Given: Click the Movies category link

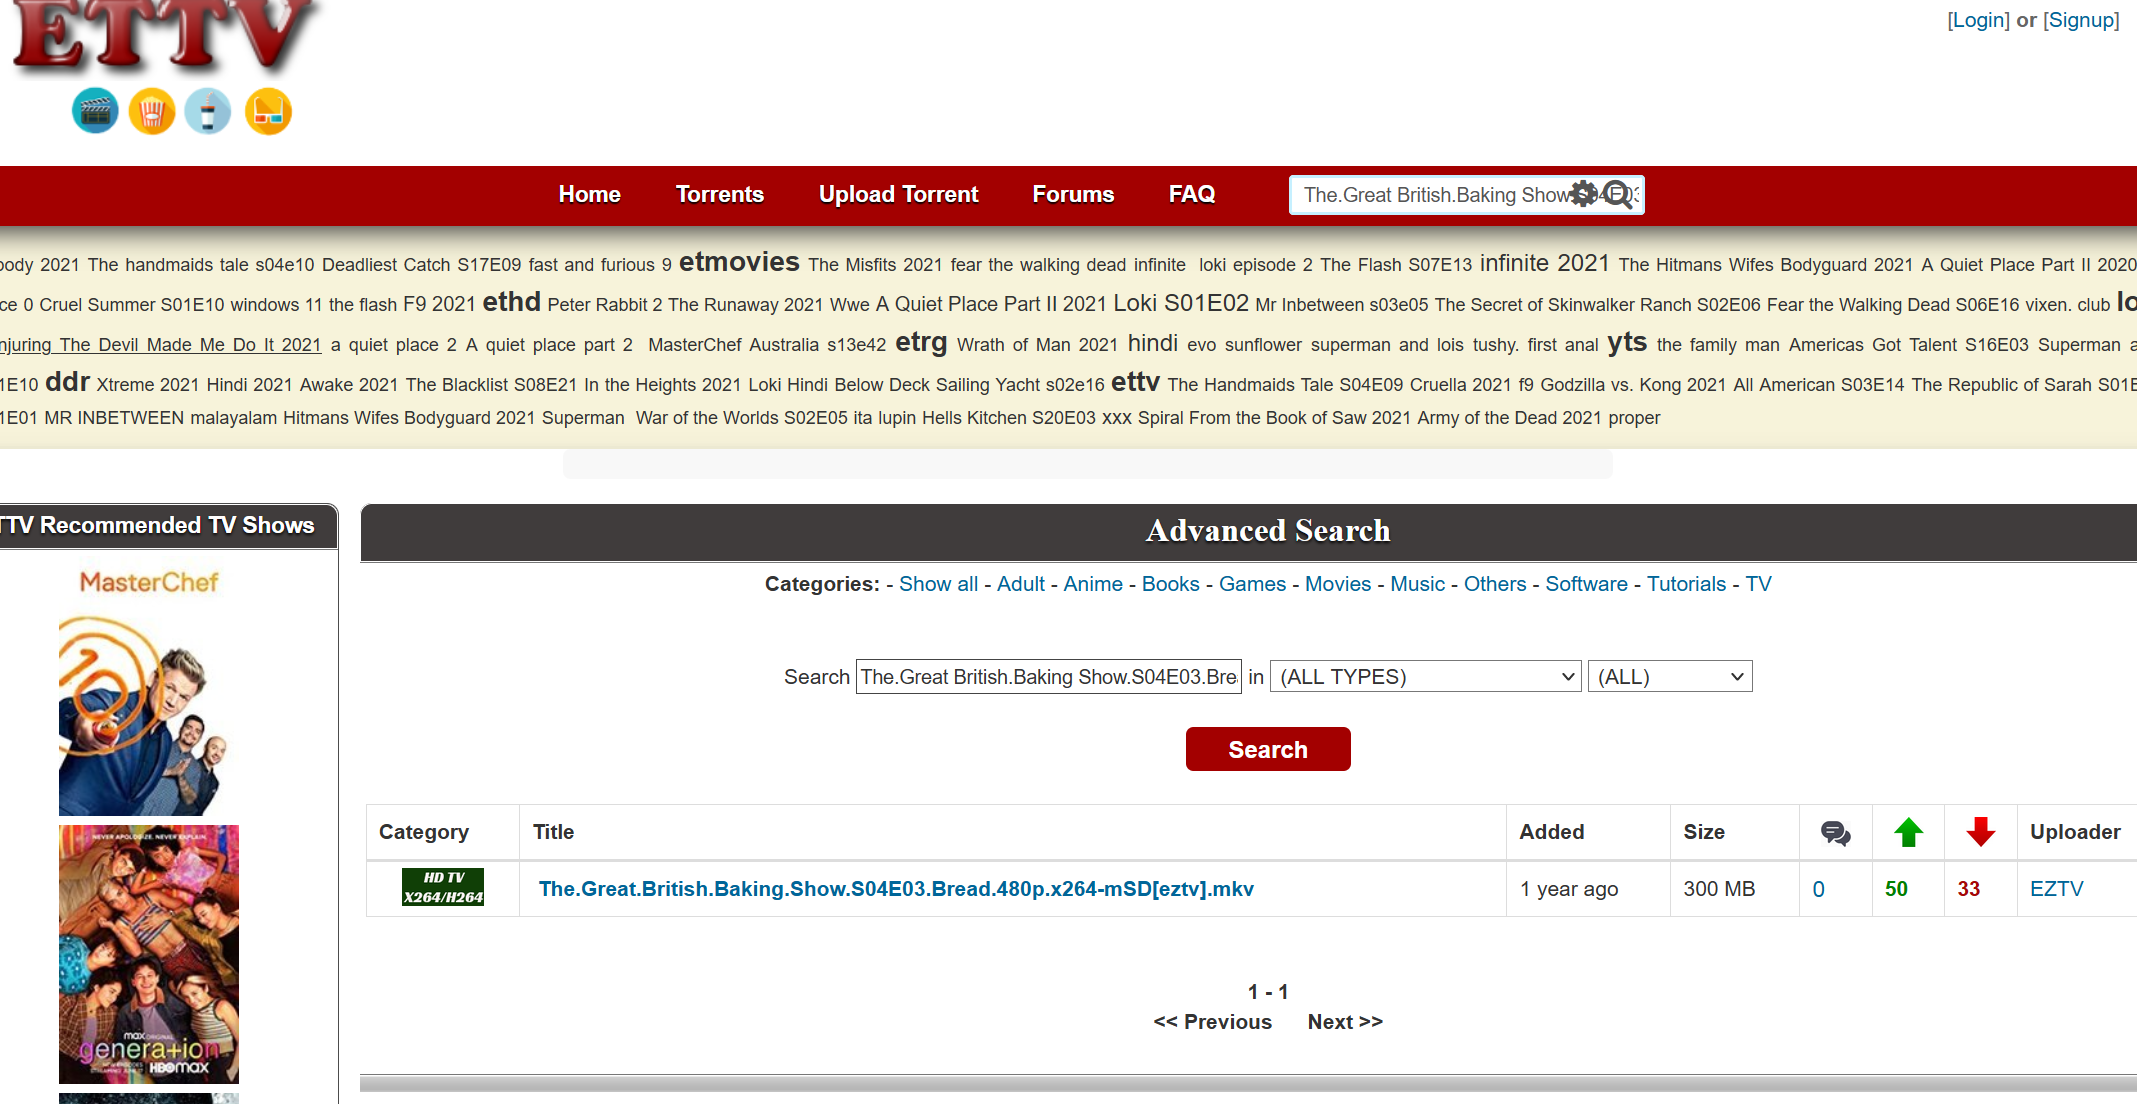Looking at the screenshot, I should (x=1337, y=584).
